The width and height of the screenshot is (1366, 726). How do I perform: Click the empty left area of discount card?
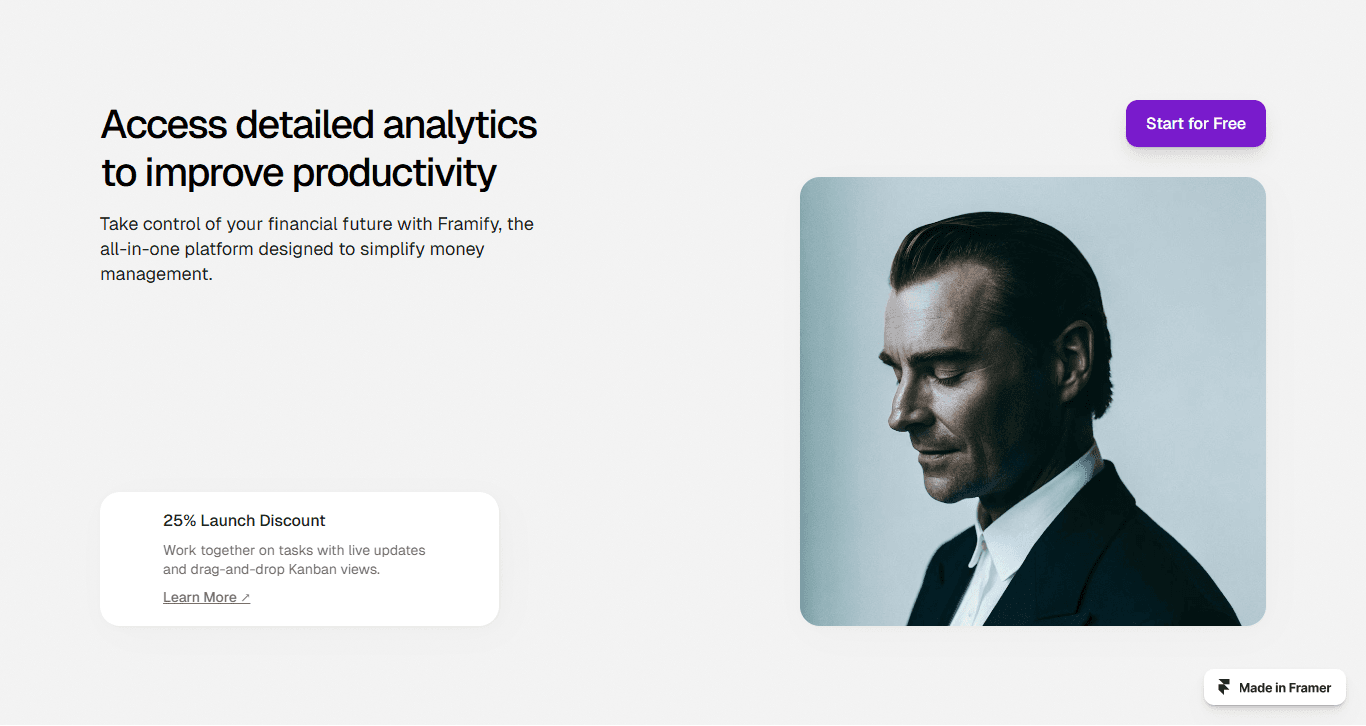131,558
